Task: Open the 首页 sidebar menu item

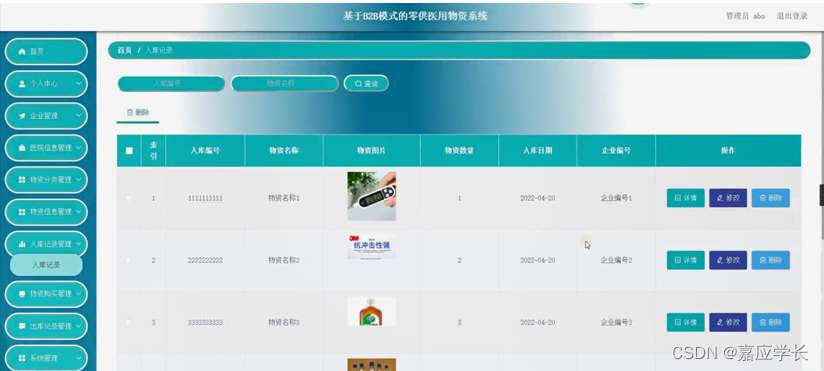Action: click(46, 51)
